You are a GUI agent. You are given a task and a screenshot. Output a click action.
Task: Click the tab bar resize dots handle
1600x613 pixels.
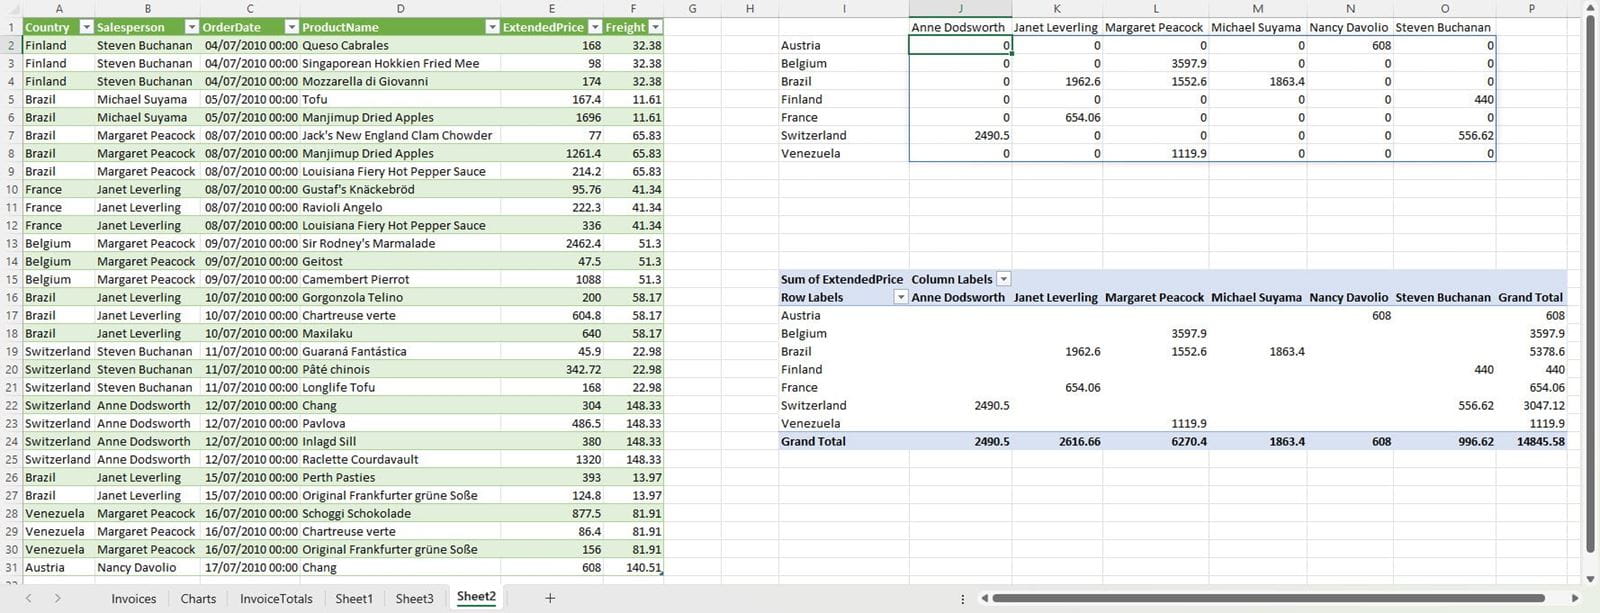coord(963,599)
